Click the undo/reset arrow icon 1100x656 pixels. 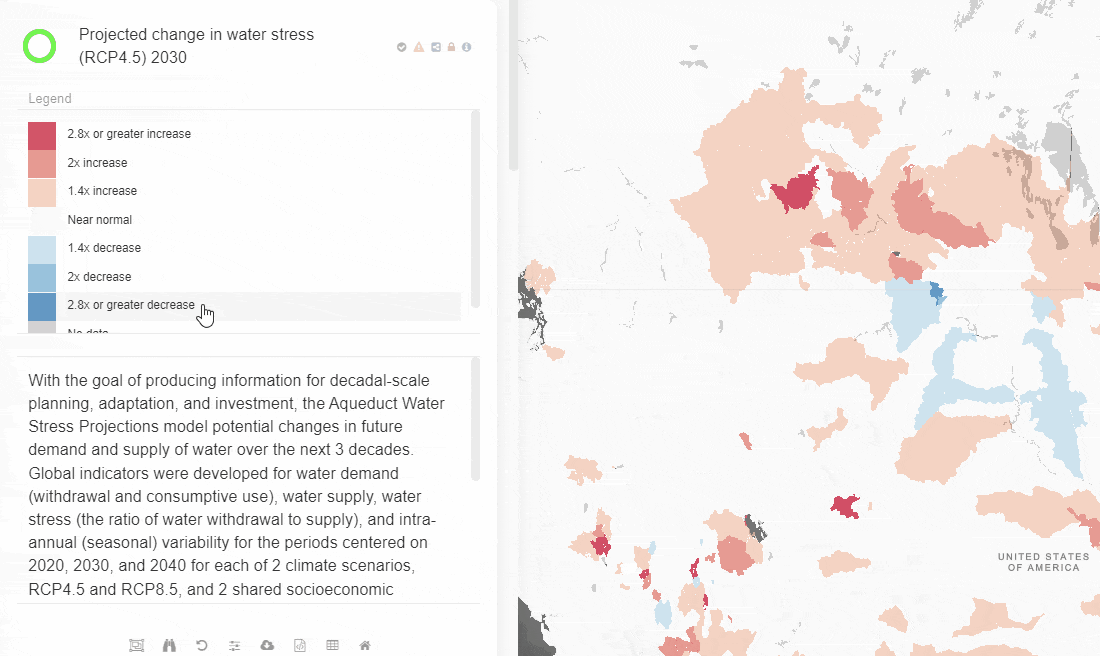click(x=202, y=646)
